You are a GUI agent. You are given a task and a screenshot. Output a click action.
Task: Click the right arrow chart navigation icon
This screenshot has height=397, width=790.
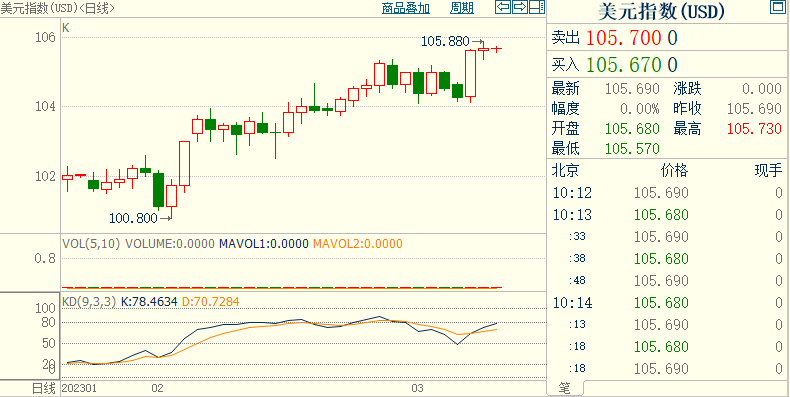(519, 7)
